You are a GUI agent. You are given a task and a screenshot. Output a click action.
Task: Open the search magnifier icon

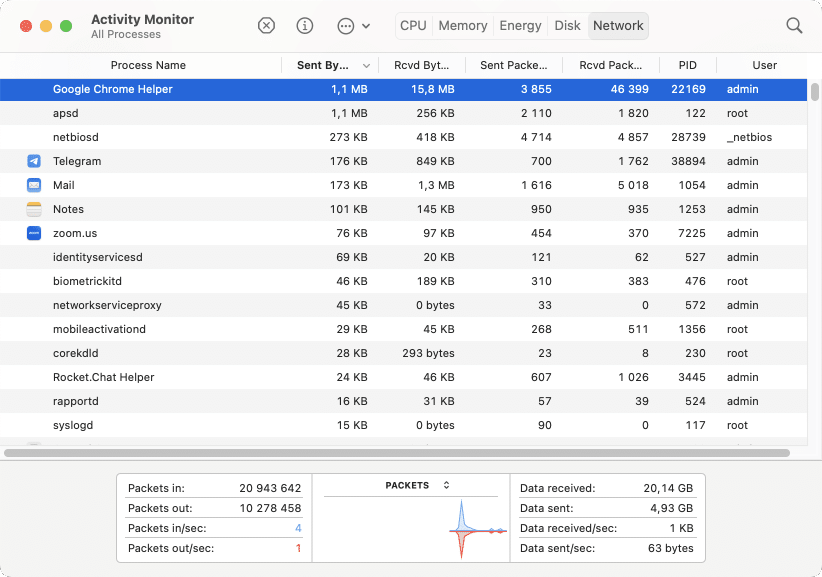pos(794,25)
